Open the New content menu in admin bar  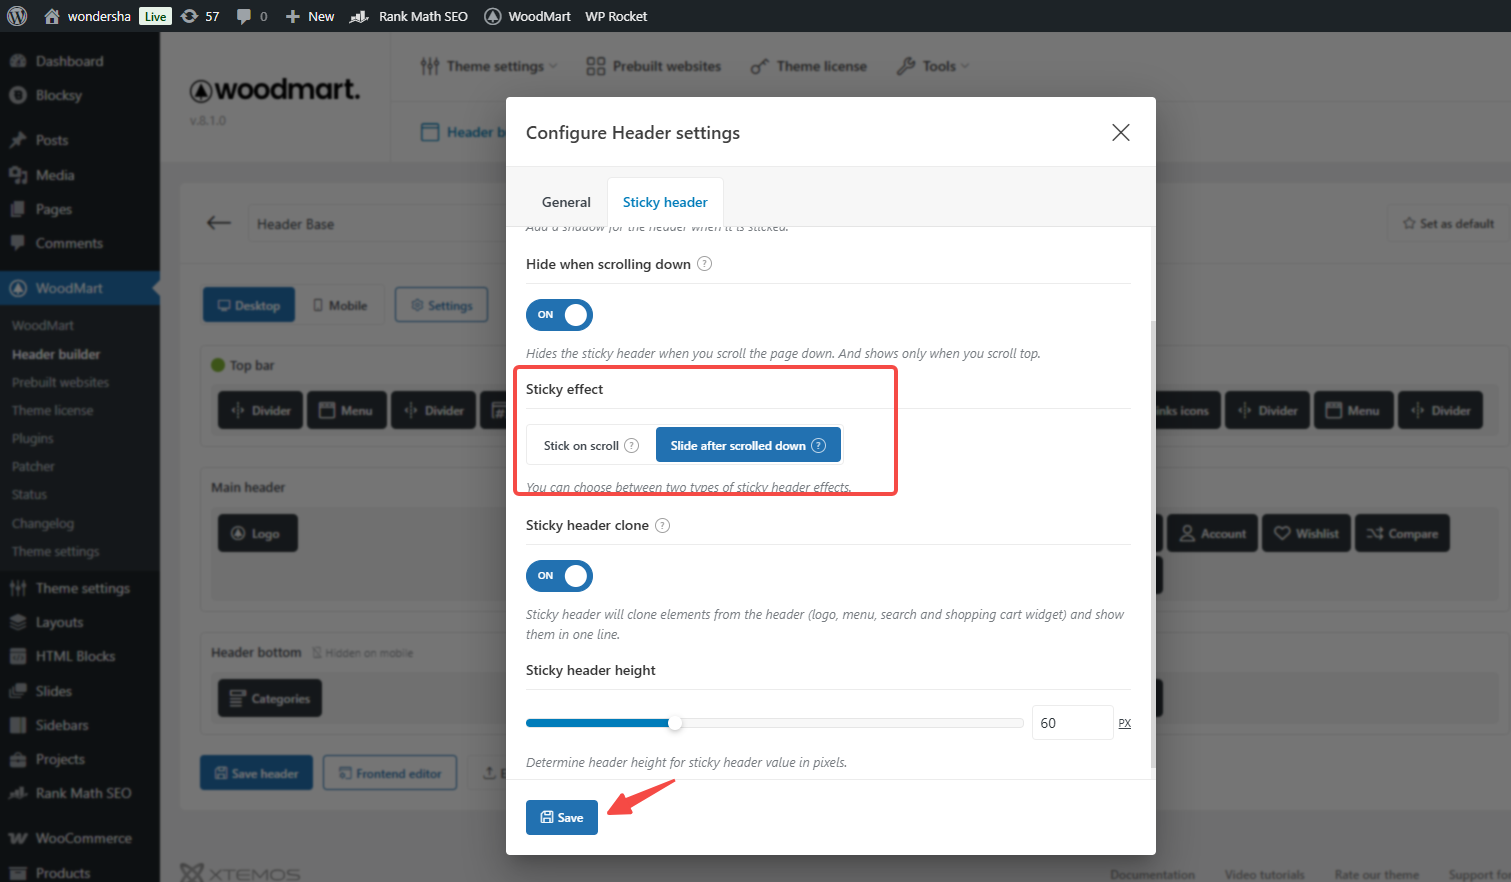pyautogui.click(x=310, y=16)
